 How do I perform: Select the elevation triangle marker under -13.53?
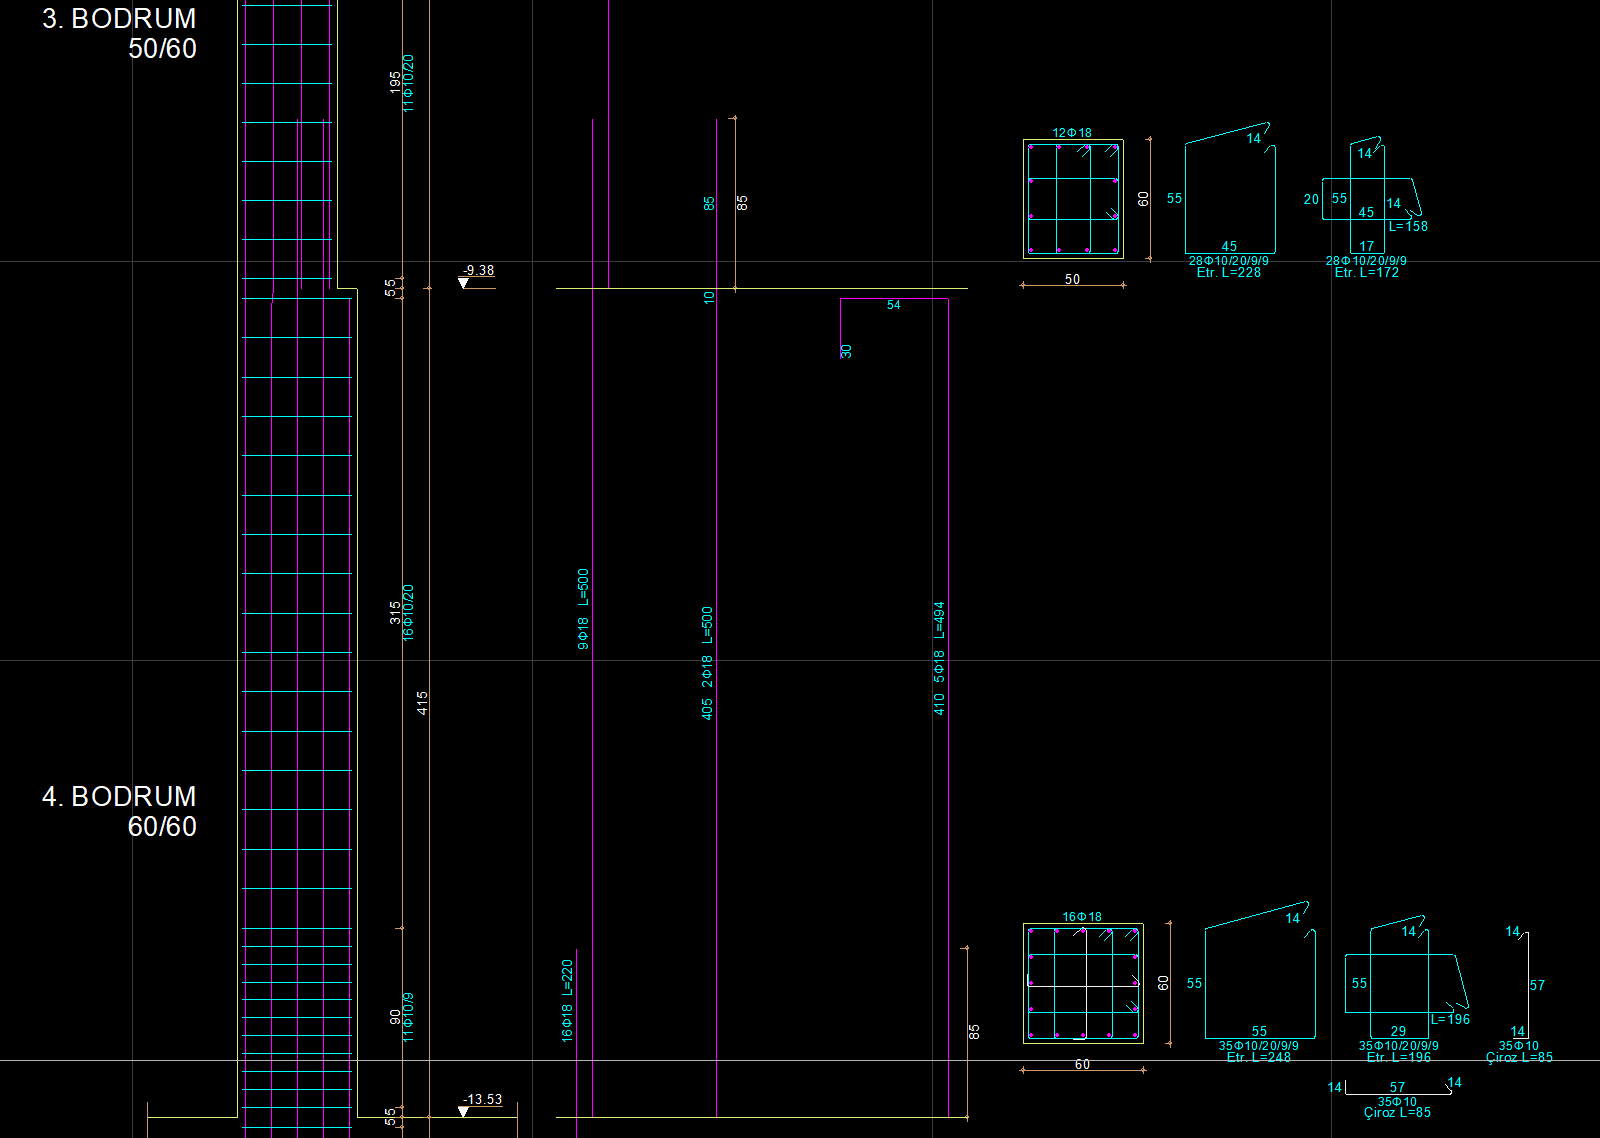pyautogui.click(x=463, y=1112)
